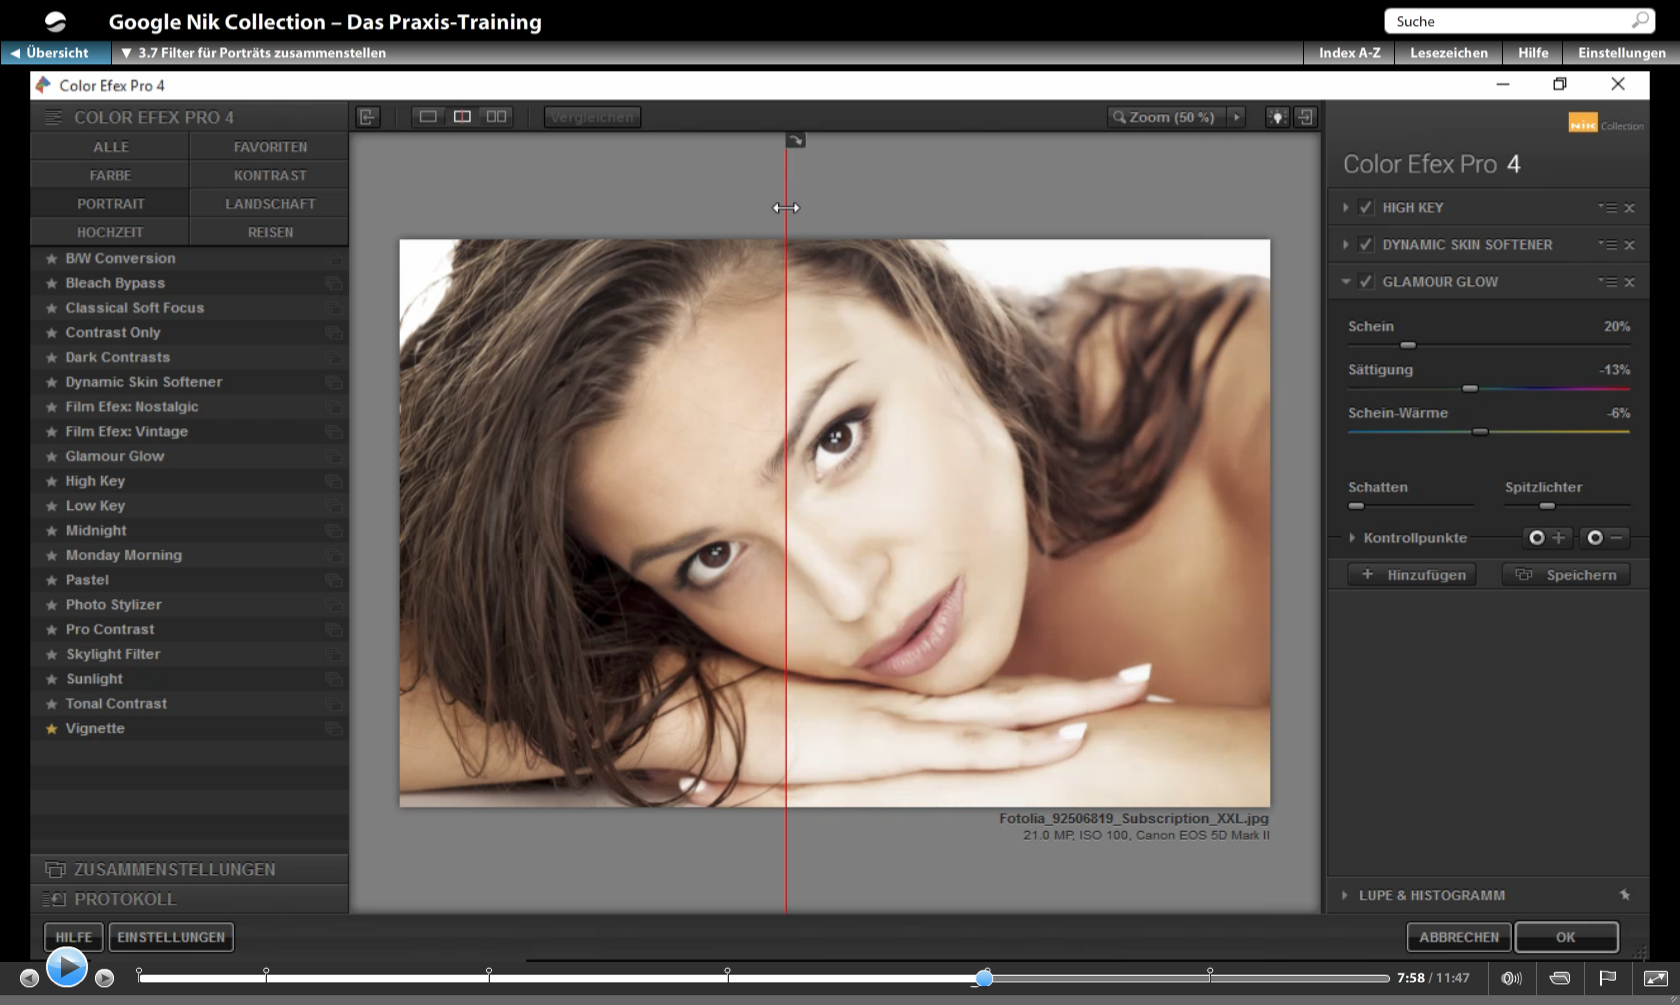Open the Zoom level dropdown arrow
This screenshot has height=1005, width=1680.
tap(1237, 117)
